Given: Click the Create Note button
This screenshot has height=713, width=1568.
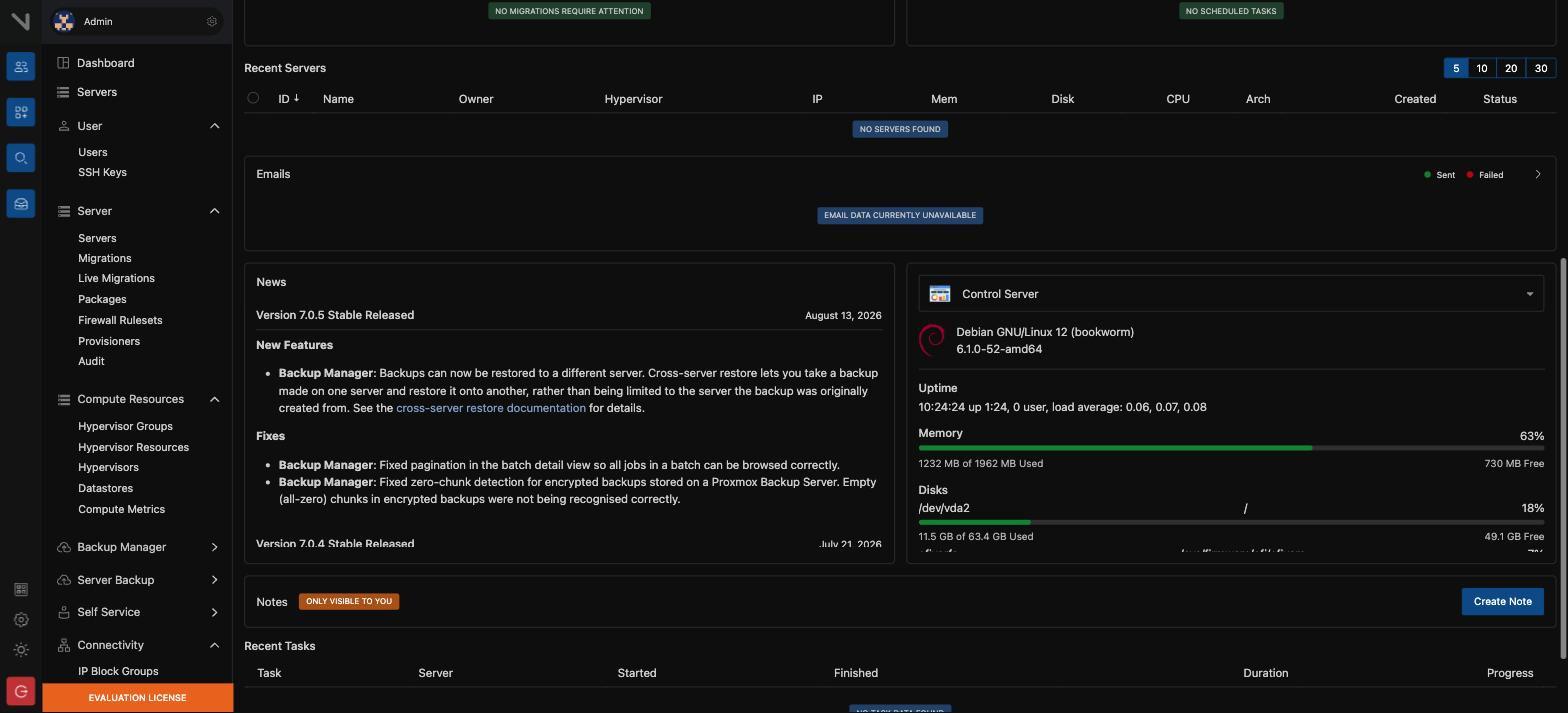Looking at the screenshot, I should point(1502,601).
